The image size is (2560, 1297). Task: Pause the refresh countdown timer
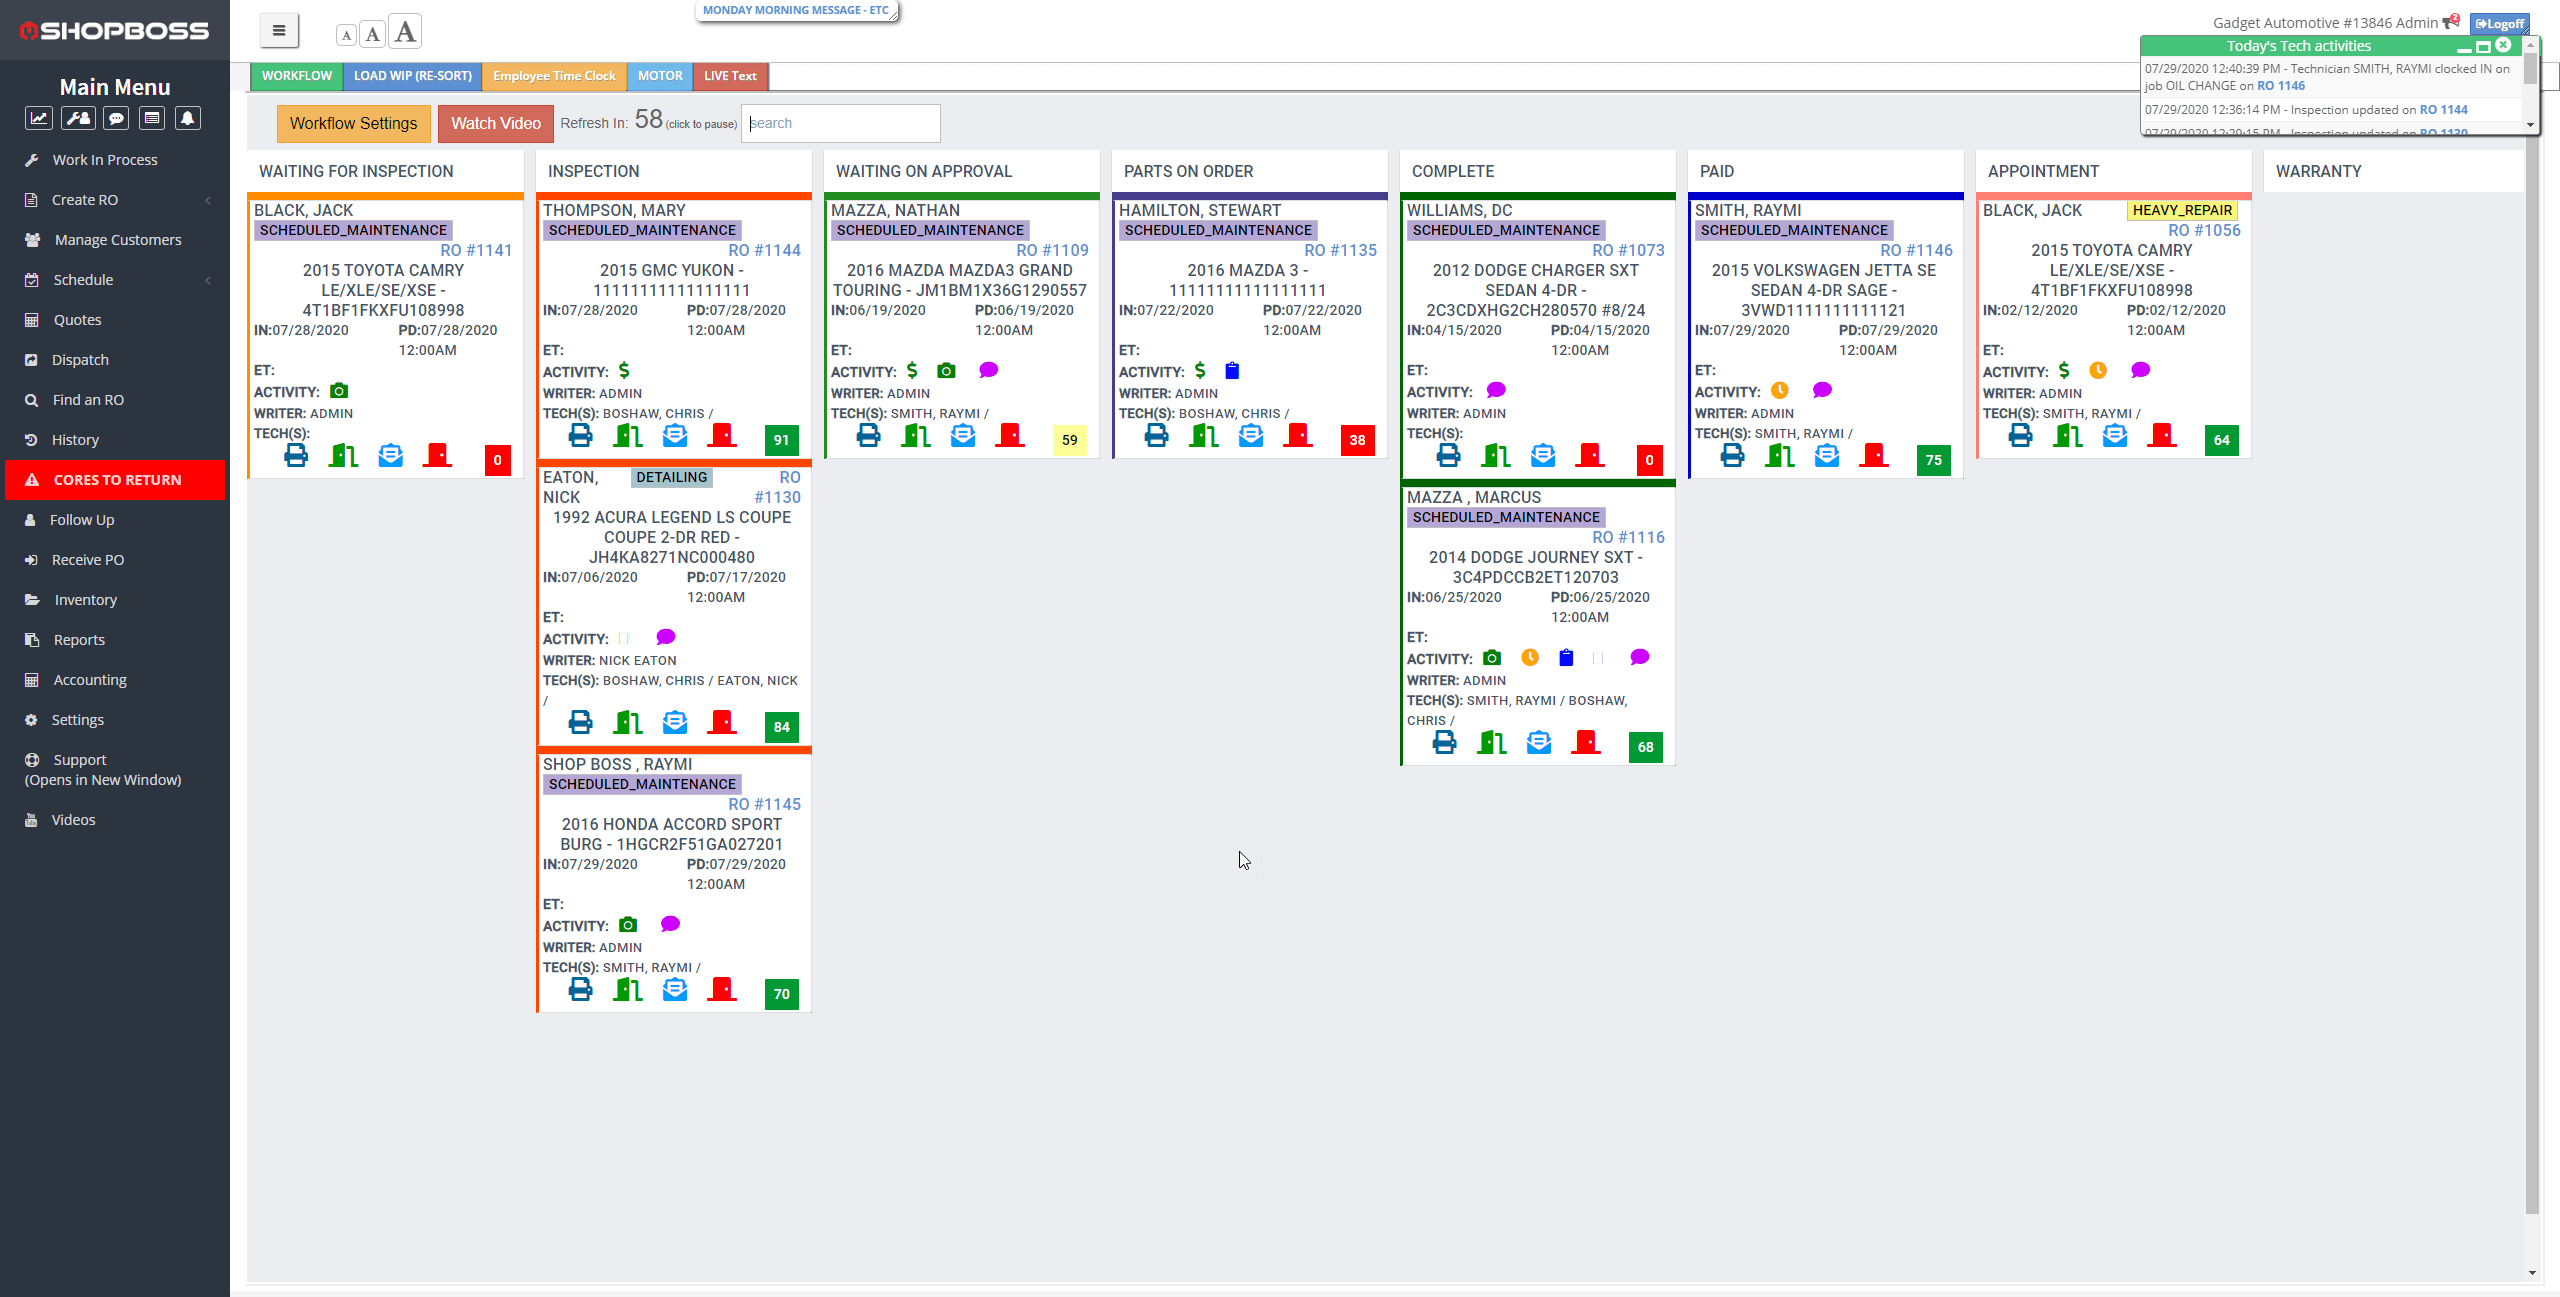coord(648,121)
